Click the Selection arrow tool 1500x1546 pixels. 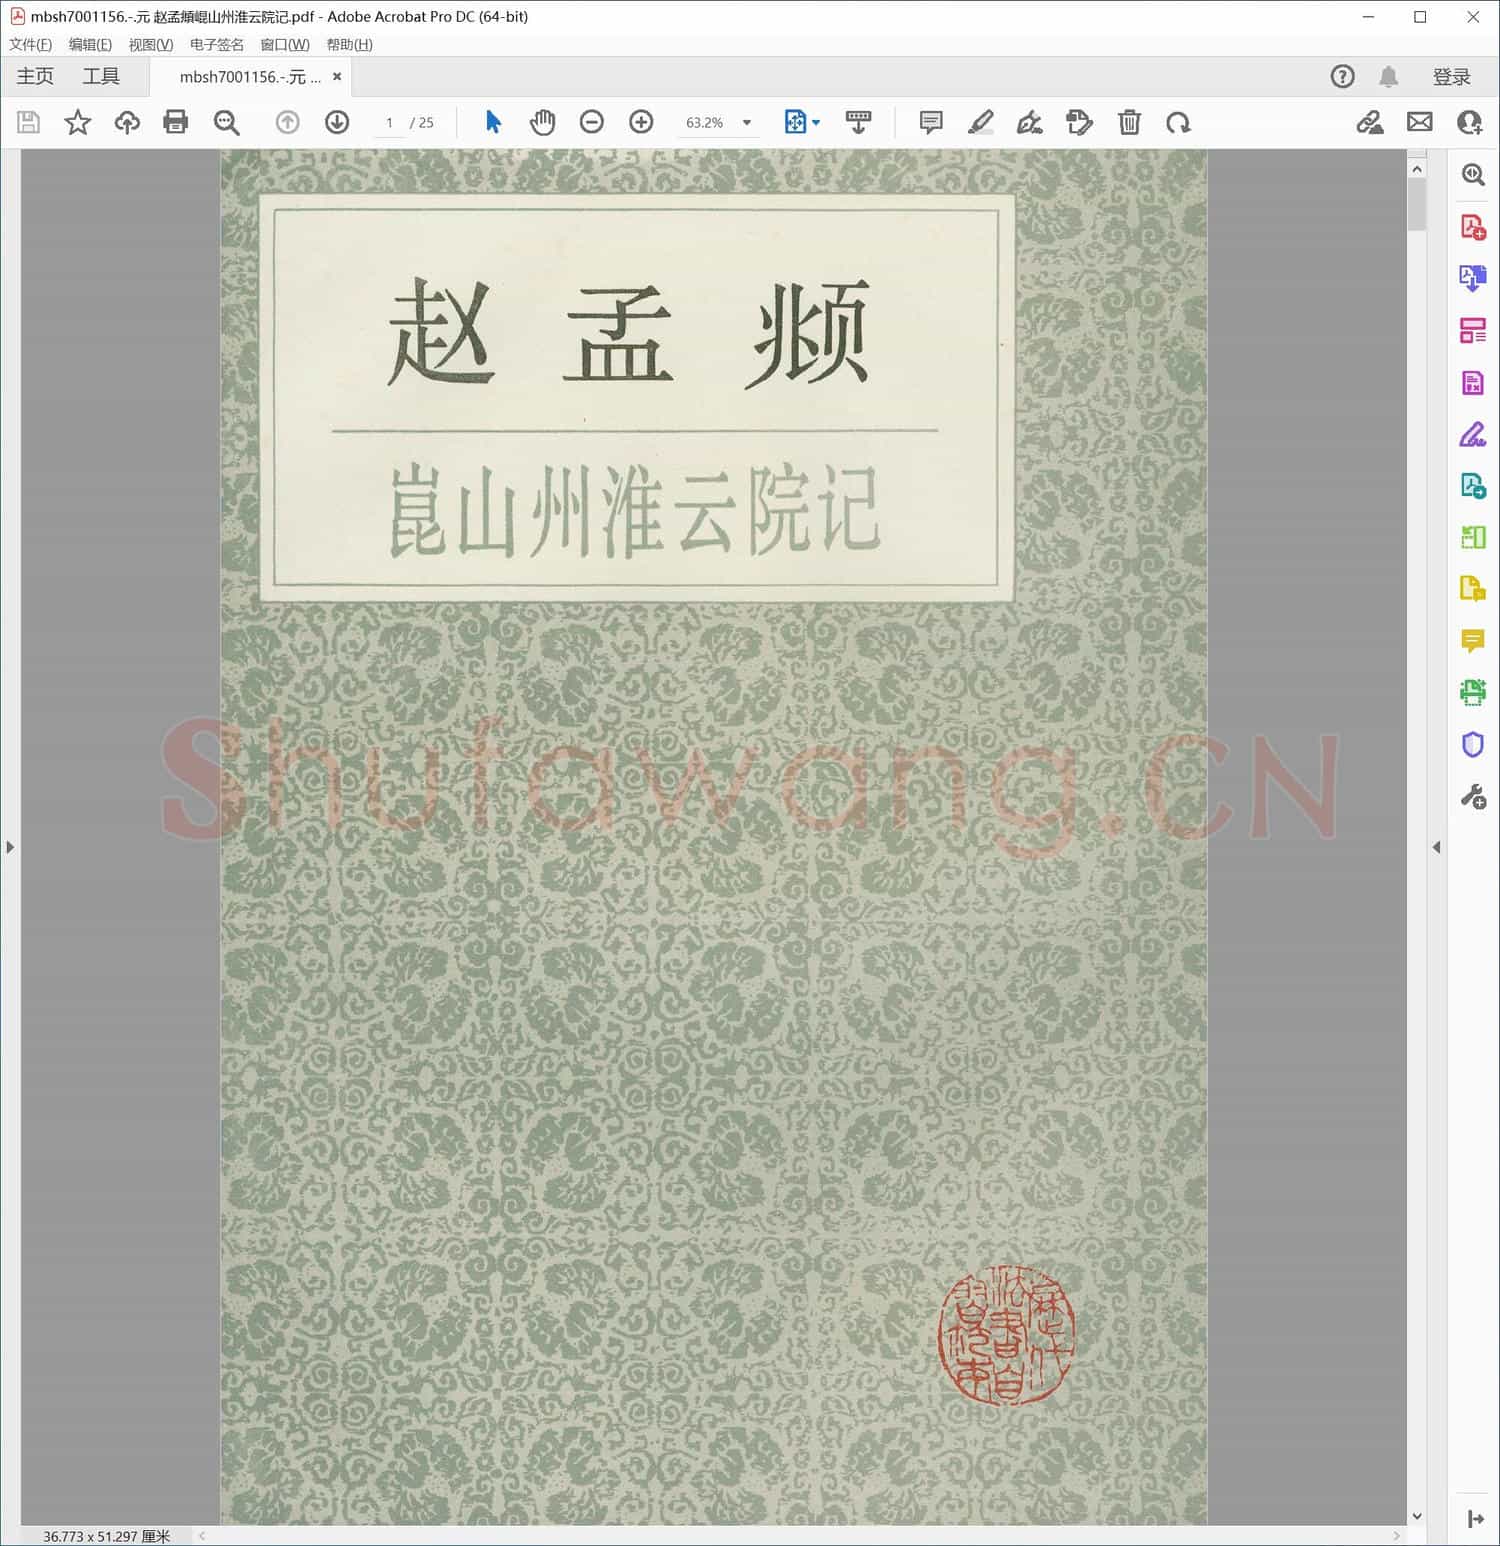(x=493, y=122)
